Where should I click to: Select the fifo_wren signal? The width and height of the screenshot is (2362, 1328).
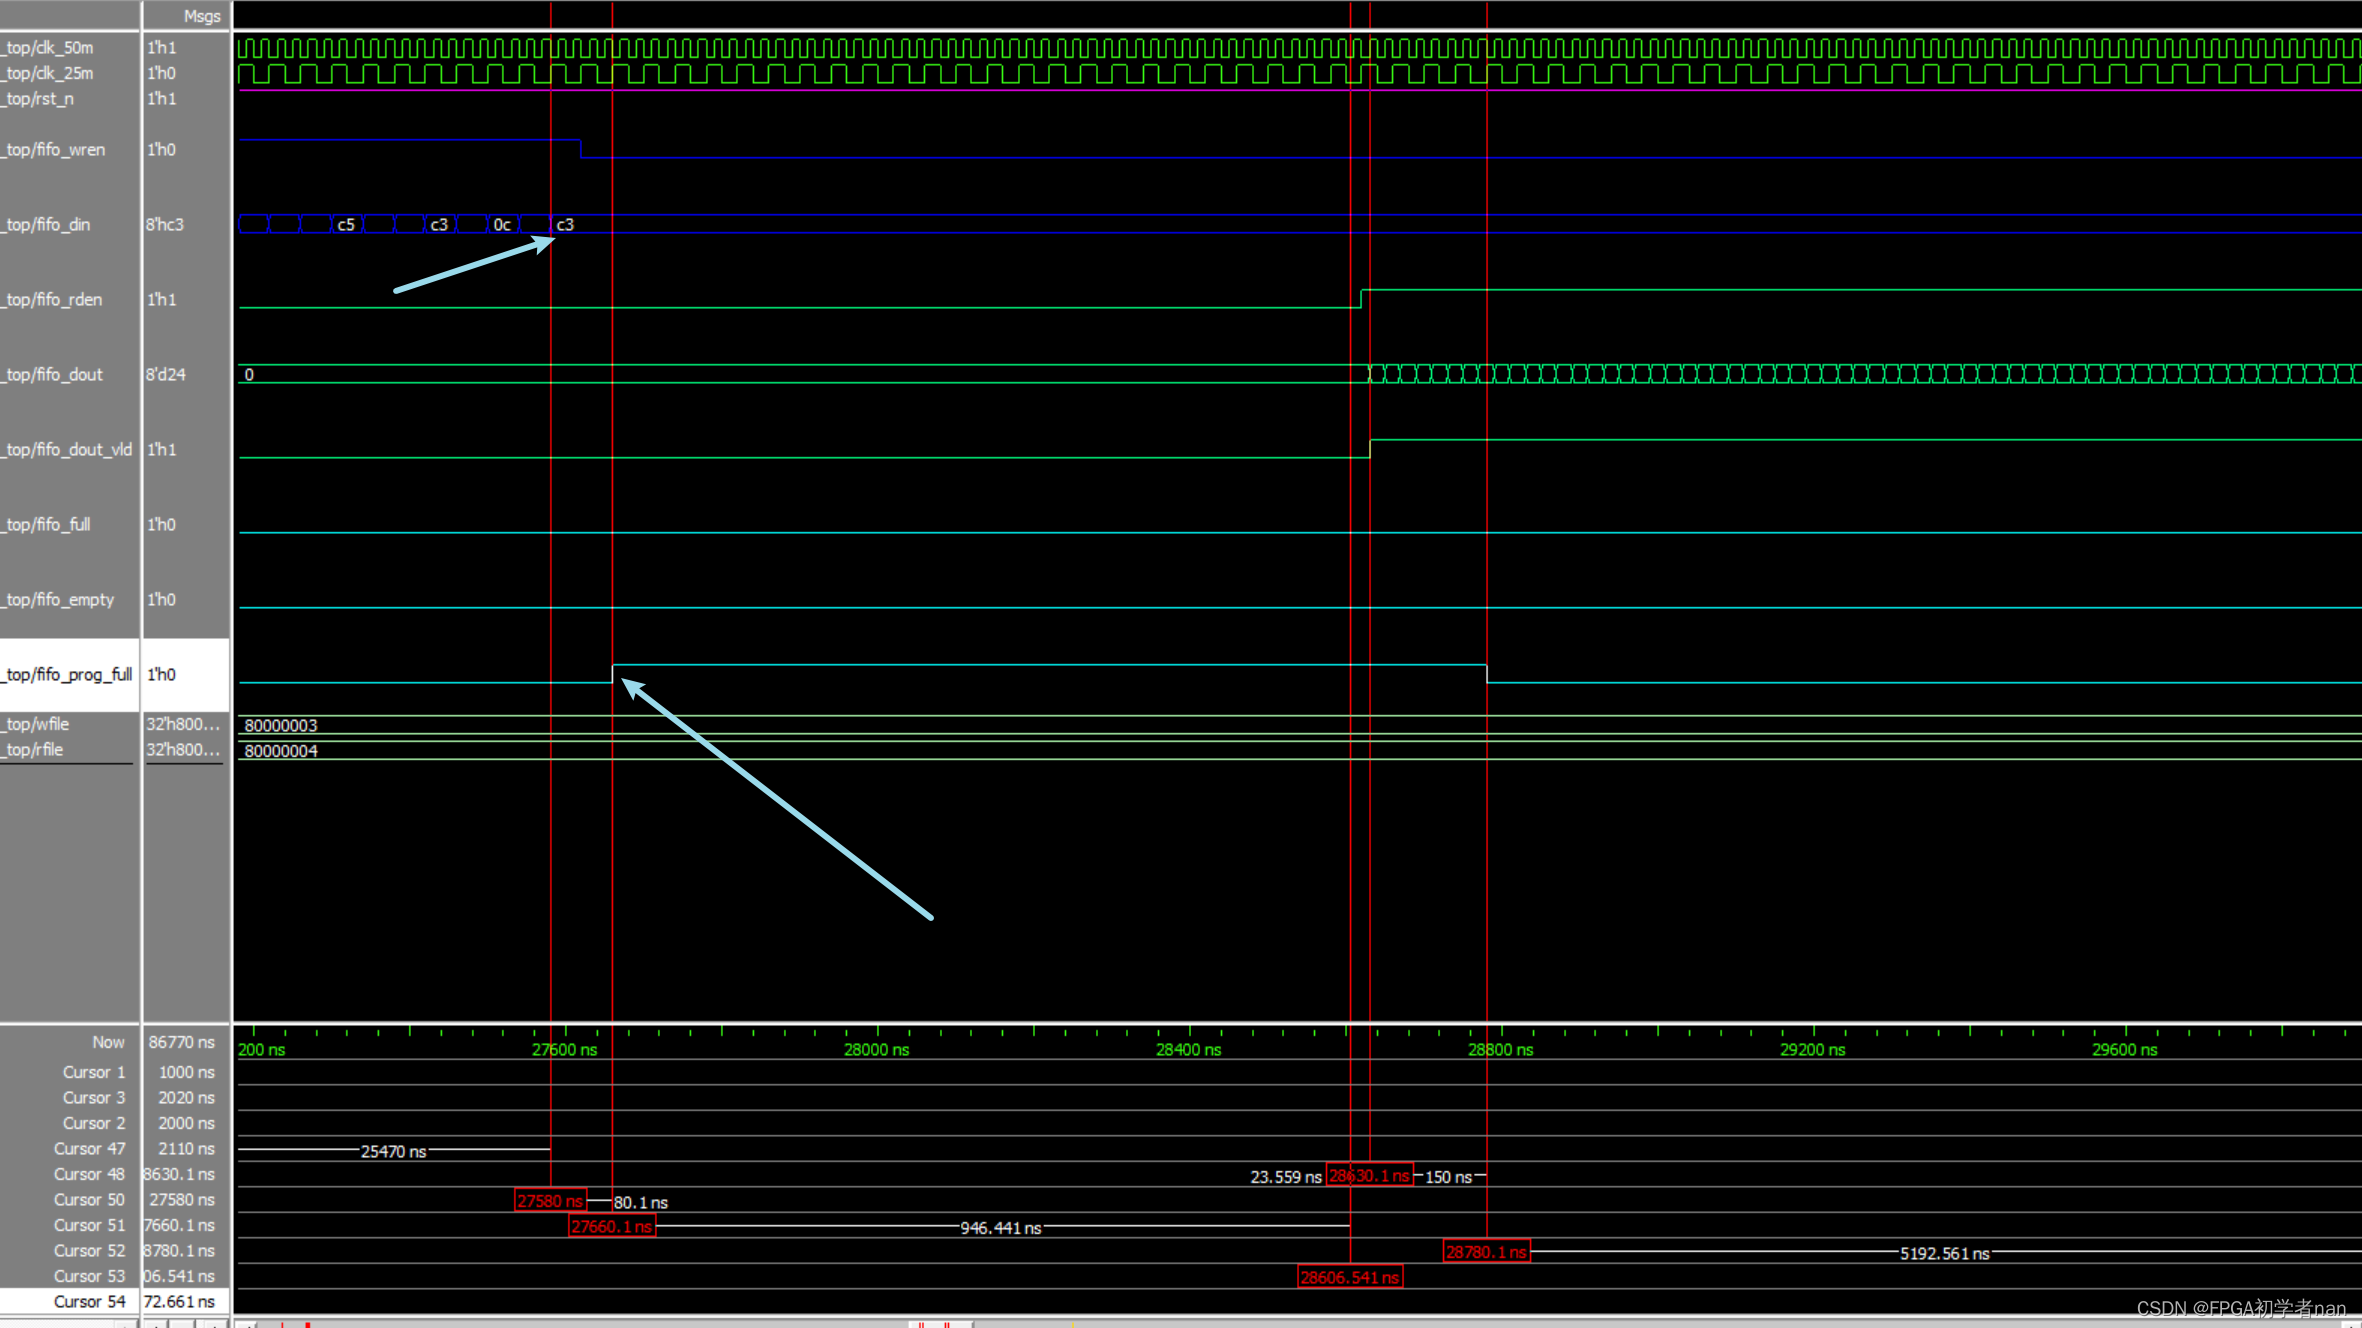coord(54,149)
